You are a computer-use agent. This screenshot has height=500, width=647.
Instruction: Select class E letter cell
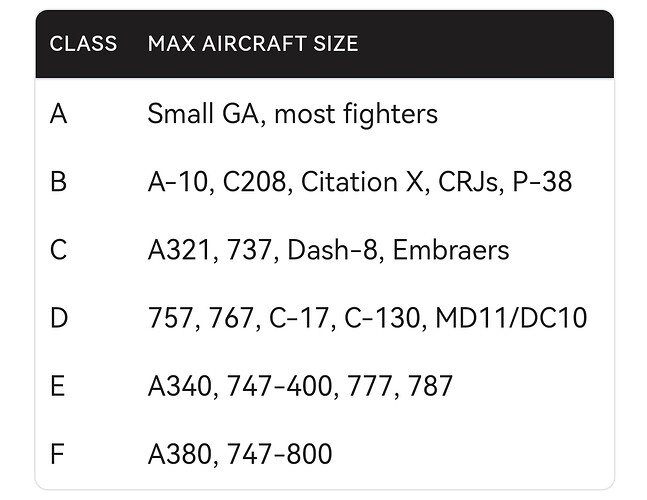pos(57,386)
